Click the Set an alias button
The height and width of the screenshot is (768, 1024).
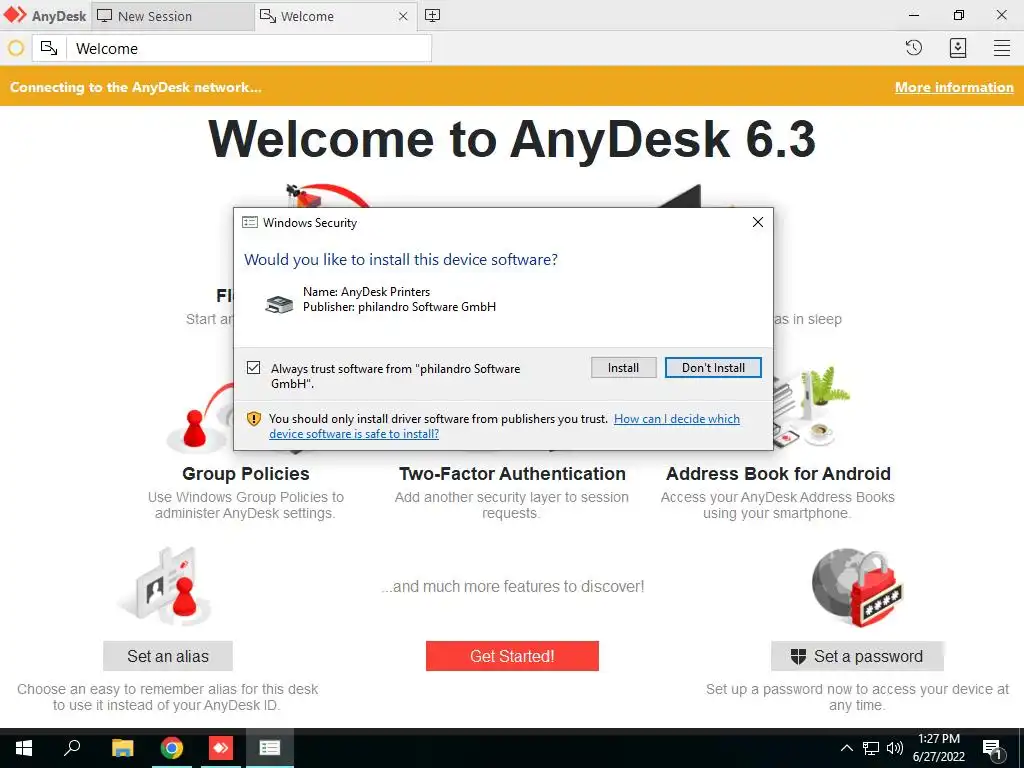(168, 656)
